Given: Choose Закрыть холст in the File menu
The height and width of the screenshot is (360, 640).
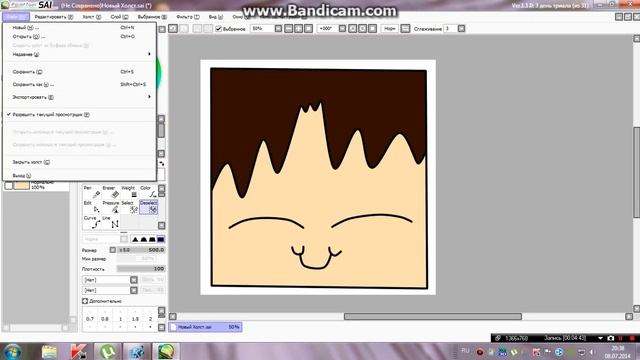Looking at the screenshot, I should (79, 162).
